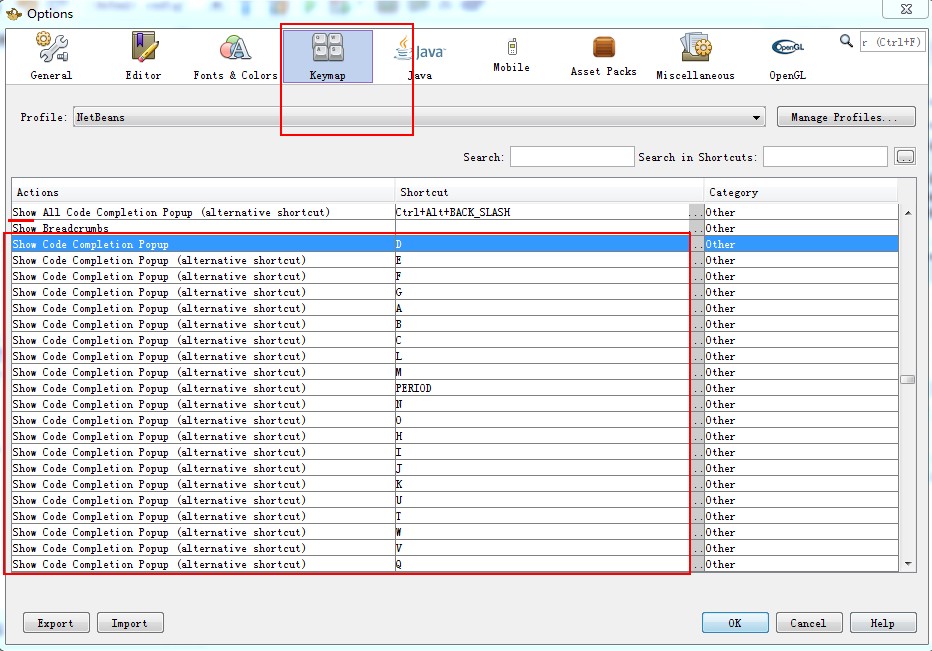Click the Cancel button

click(809, 623)
